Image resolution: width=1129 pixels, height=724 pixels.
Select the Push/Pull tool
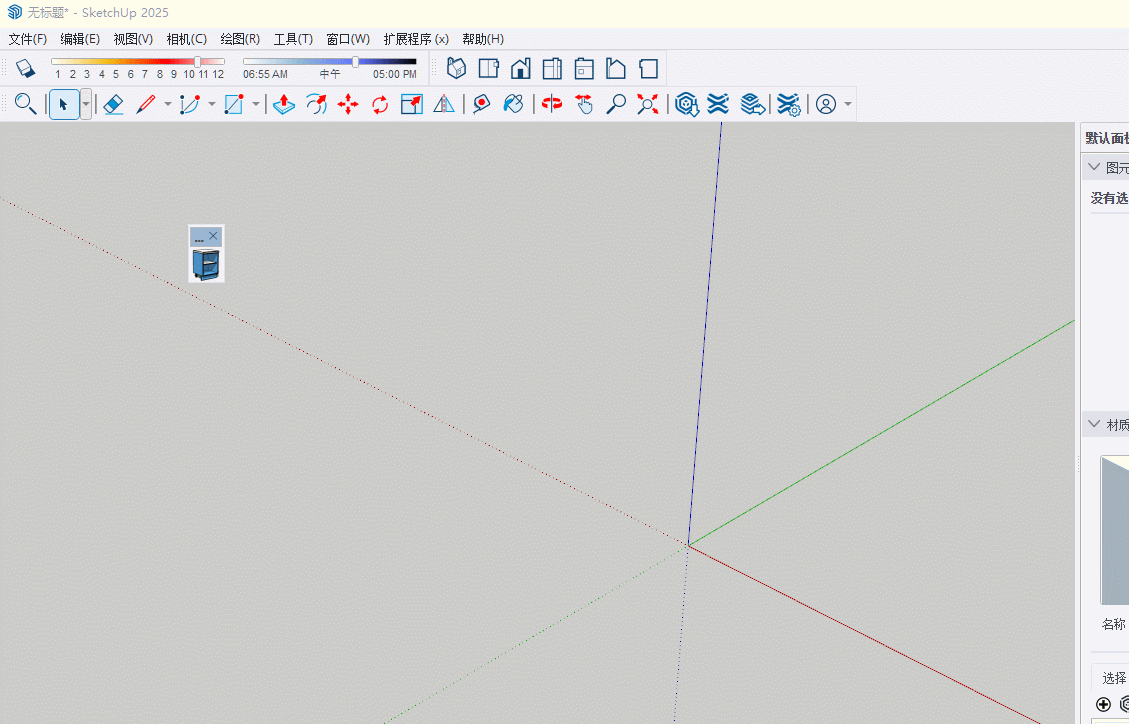pos(284,104)
